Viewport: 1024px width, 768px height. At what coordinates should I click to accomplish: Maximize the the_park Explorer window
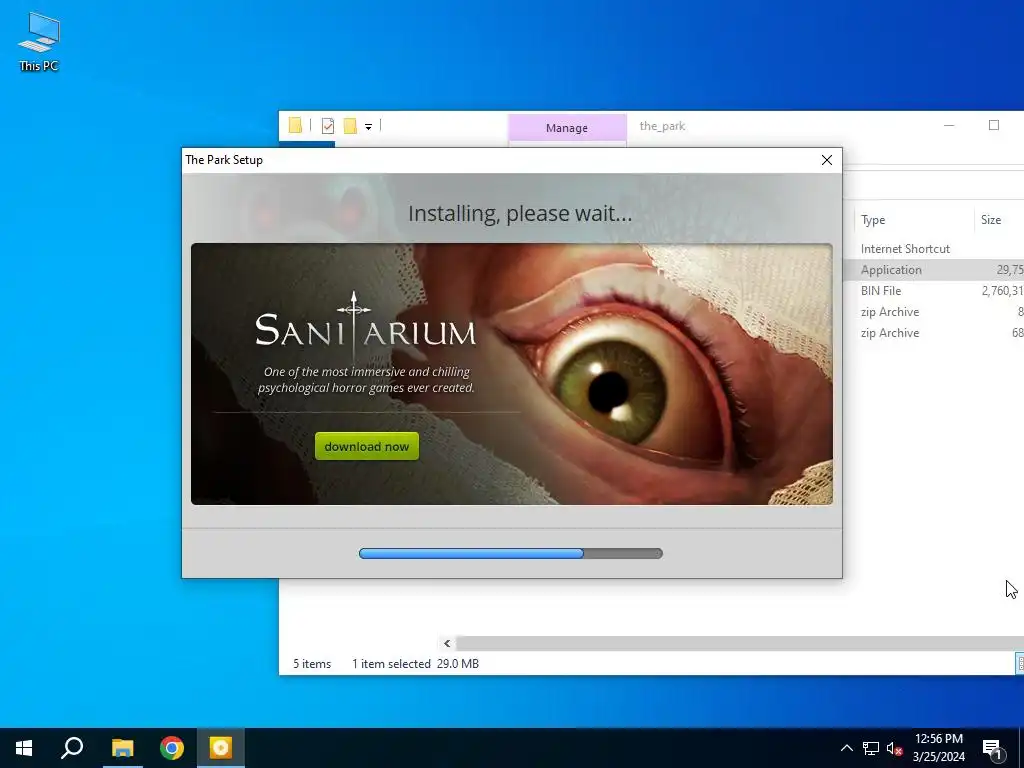(x=993, y=125)
